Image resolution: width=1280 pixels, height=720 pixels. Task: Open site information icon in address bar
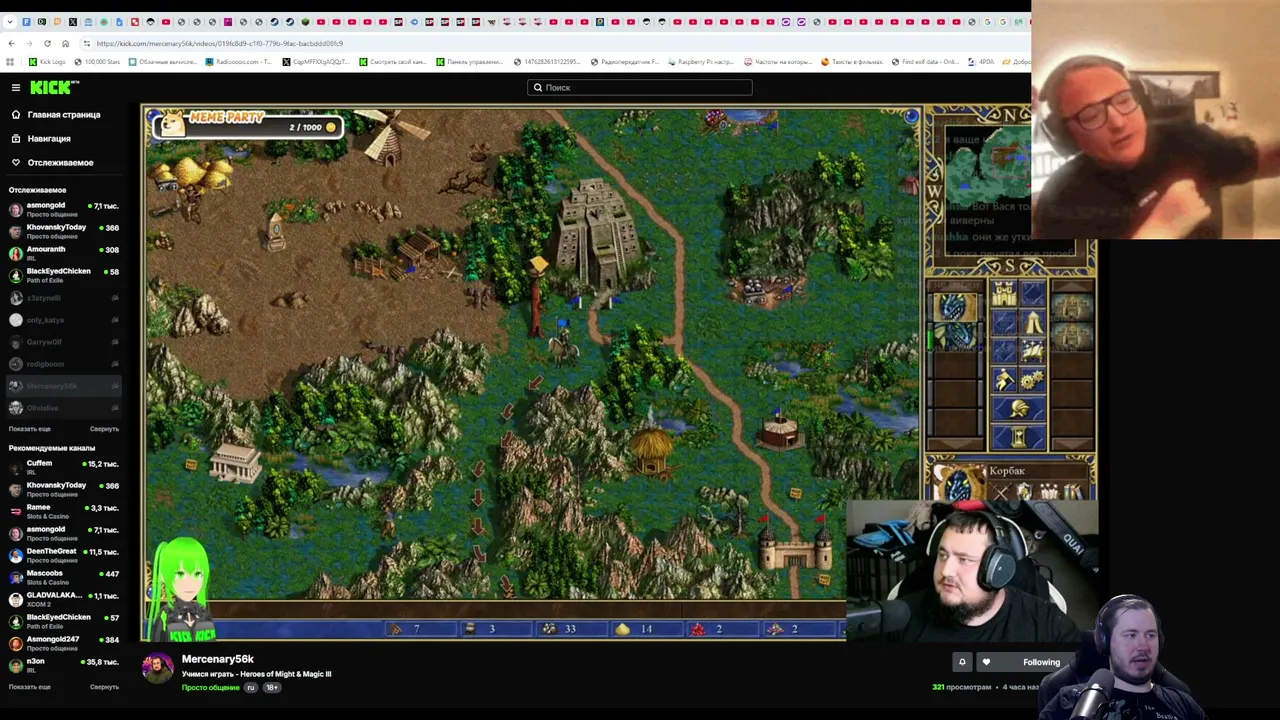click(87, 43)
